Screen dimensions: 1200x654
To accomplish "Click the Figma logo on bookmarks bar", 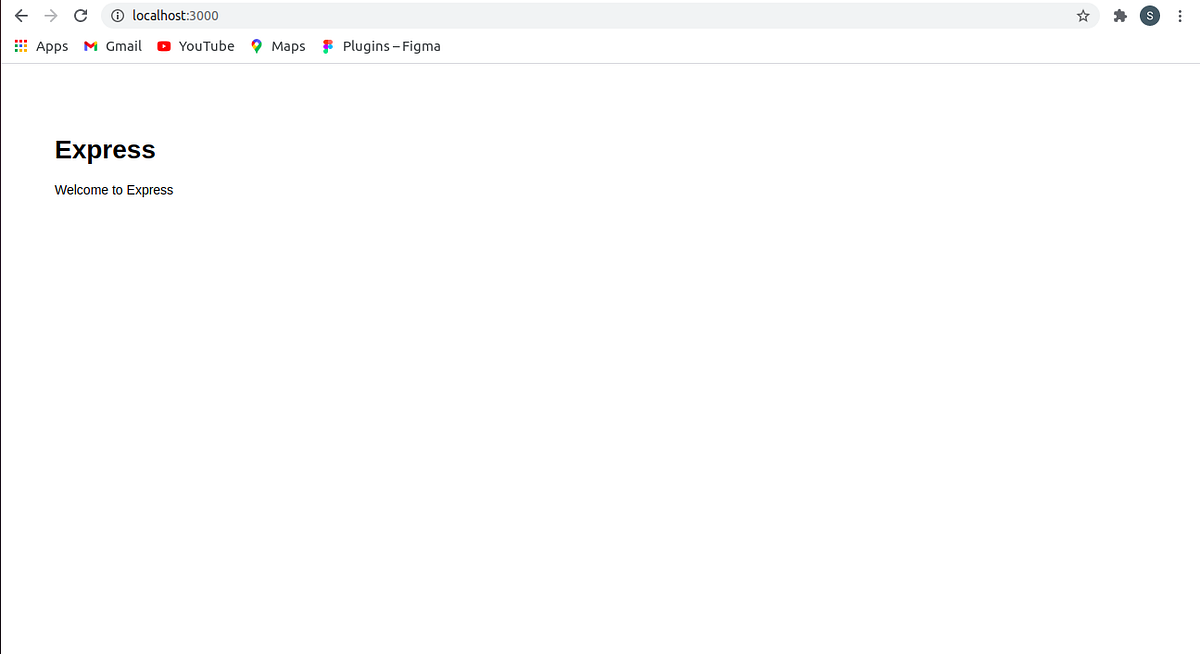I will [327, 46].
